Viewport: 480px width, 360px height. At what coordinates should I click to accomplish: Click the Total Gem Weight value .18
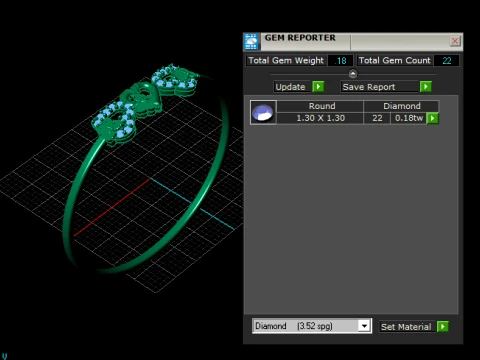point(340,61)
